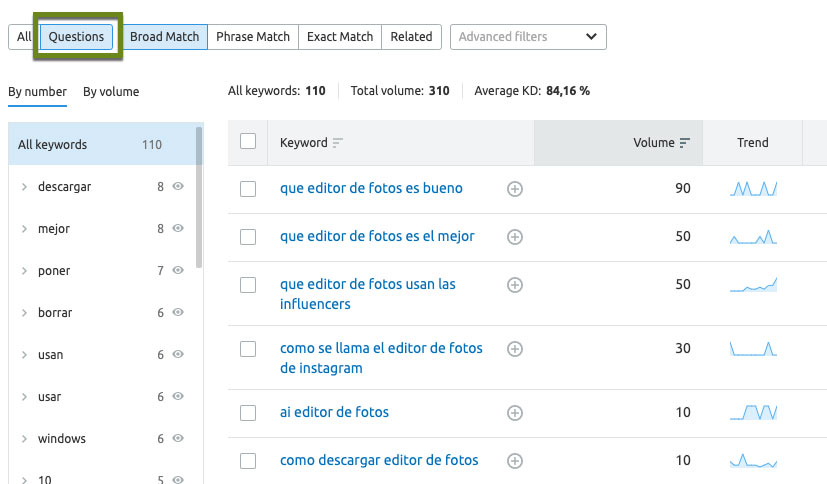The image size is (827, 484).
Task: Open trend chart for 'es bueno' keyword
Action: [x=753, y=188]
